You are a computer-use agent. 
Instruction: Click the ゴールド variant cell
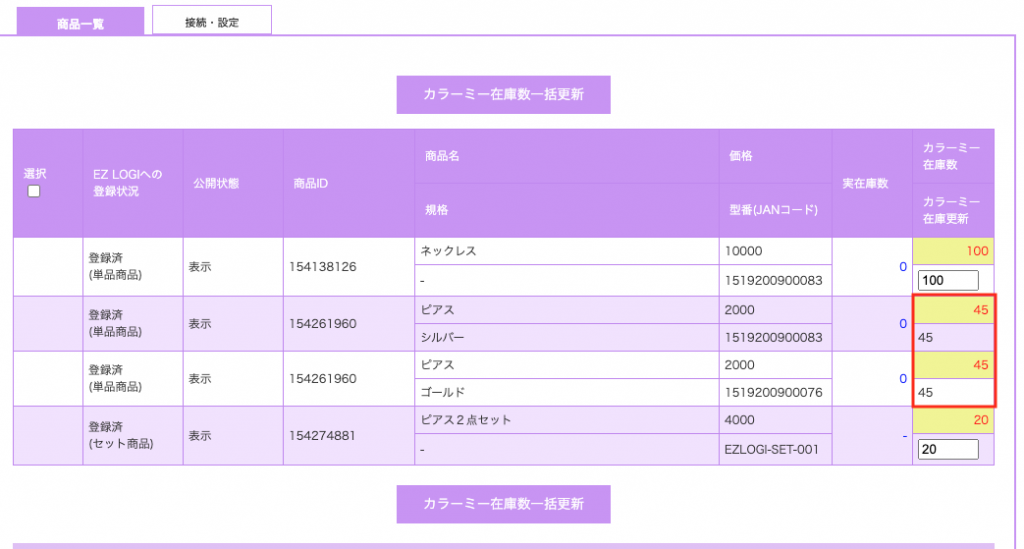[566, 393]
